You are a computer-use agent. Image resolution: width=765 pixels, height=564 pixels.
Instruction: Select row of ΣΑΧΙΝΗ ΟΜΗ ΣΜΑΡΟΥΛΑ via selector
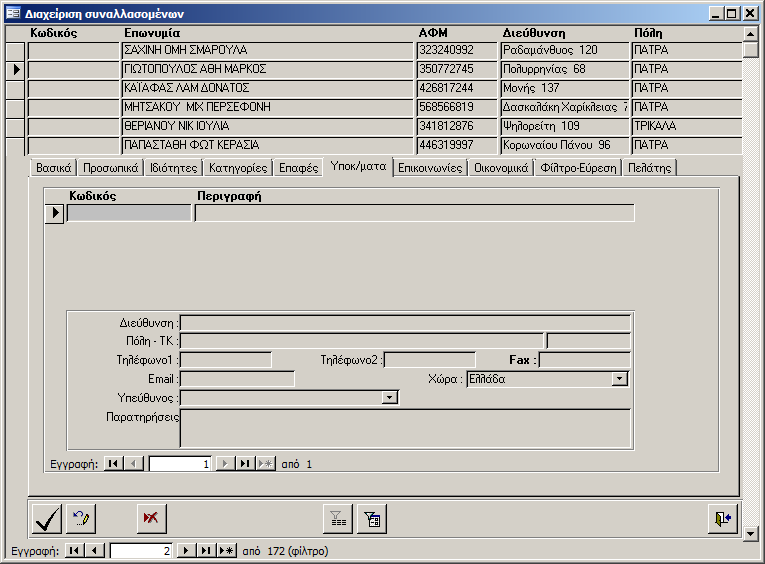pos(15,50)
